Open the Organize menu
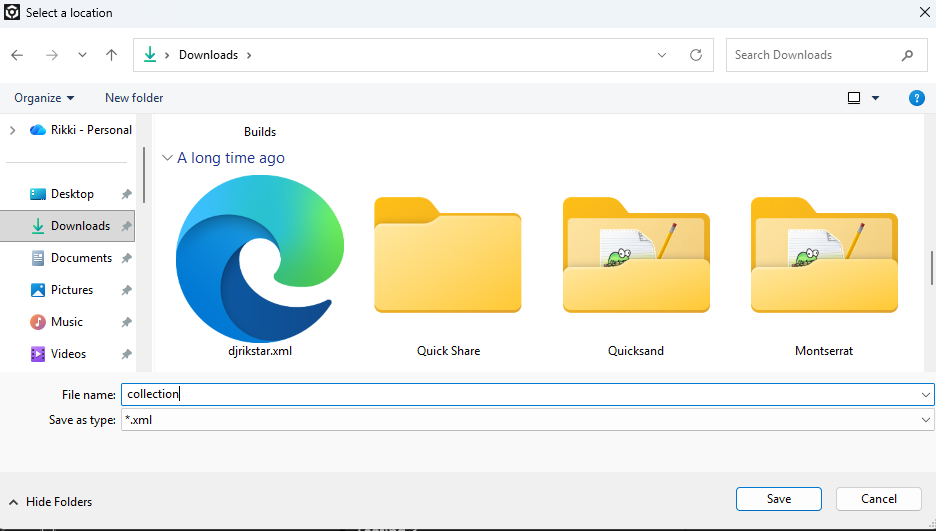The image size is (936, 531). [x=44, y=98]
